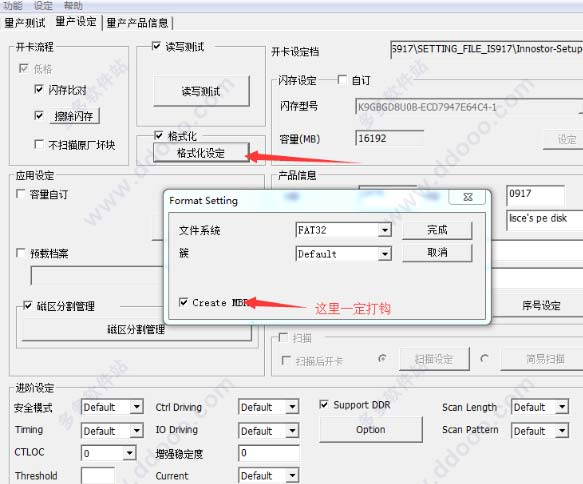Open the 功能 menu

click(x=13, y=5)
